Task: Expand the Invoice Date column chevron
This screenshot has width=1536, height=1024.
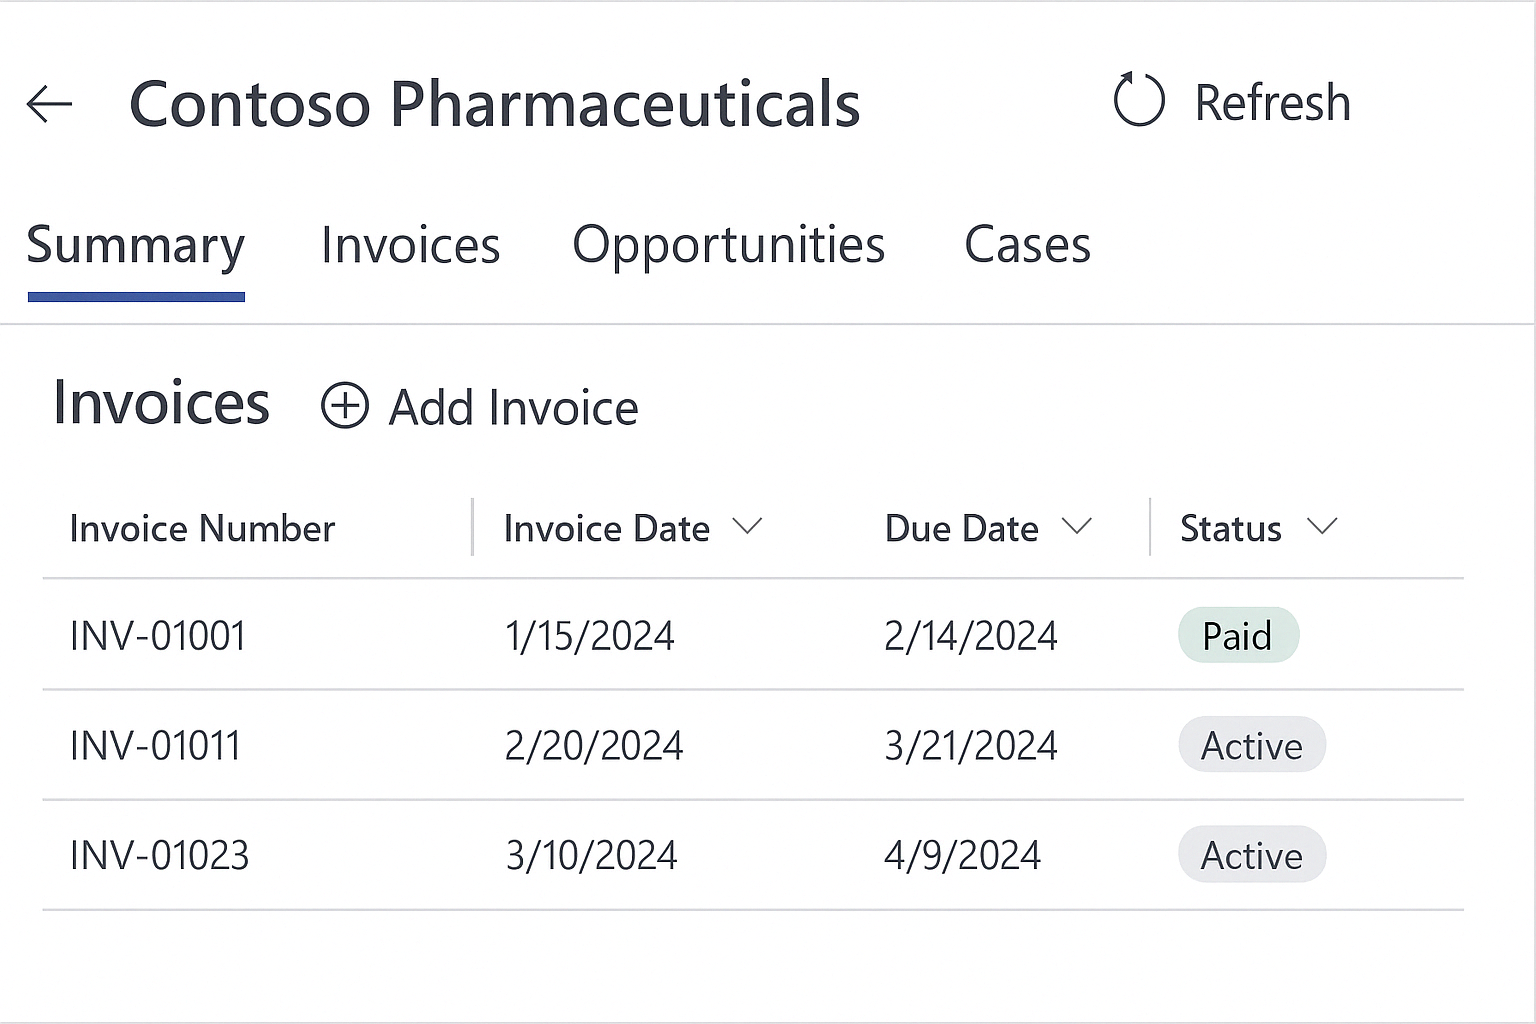Action: (747, 526)
